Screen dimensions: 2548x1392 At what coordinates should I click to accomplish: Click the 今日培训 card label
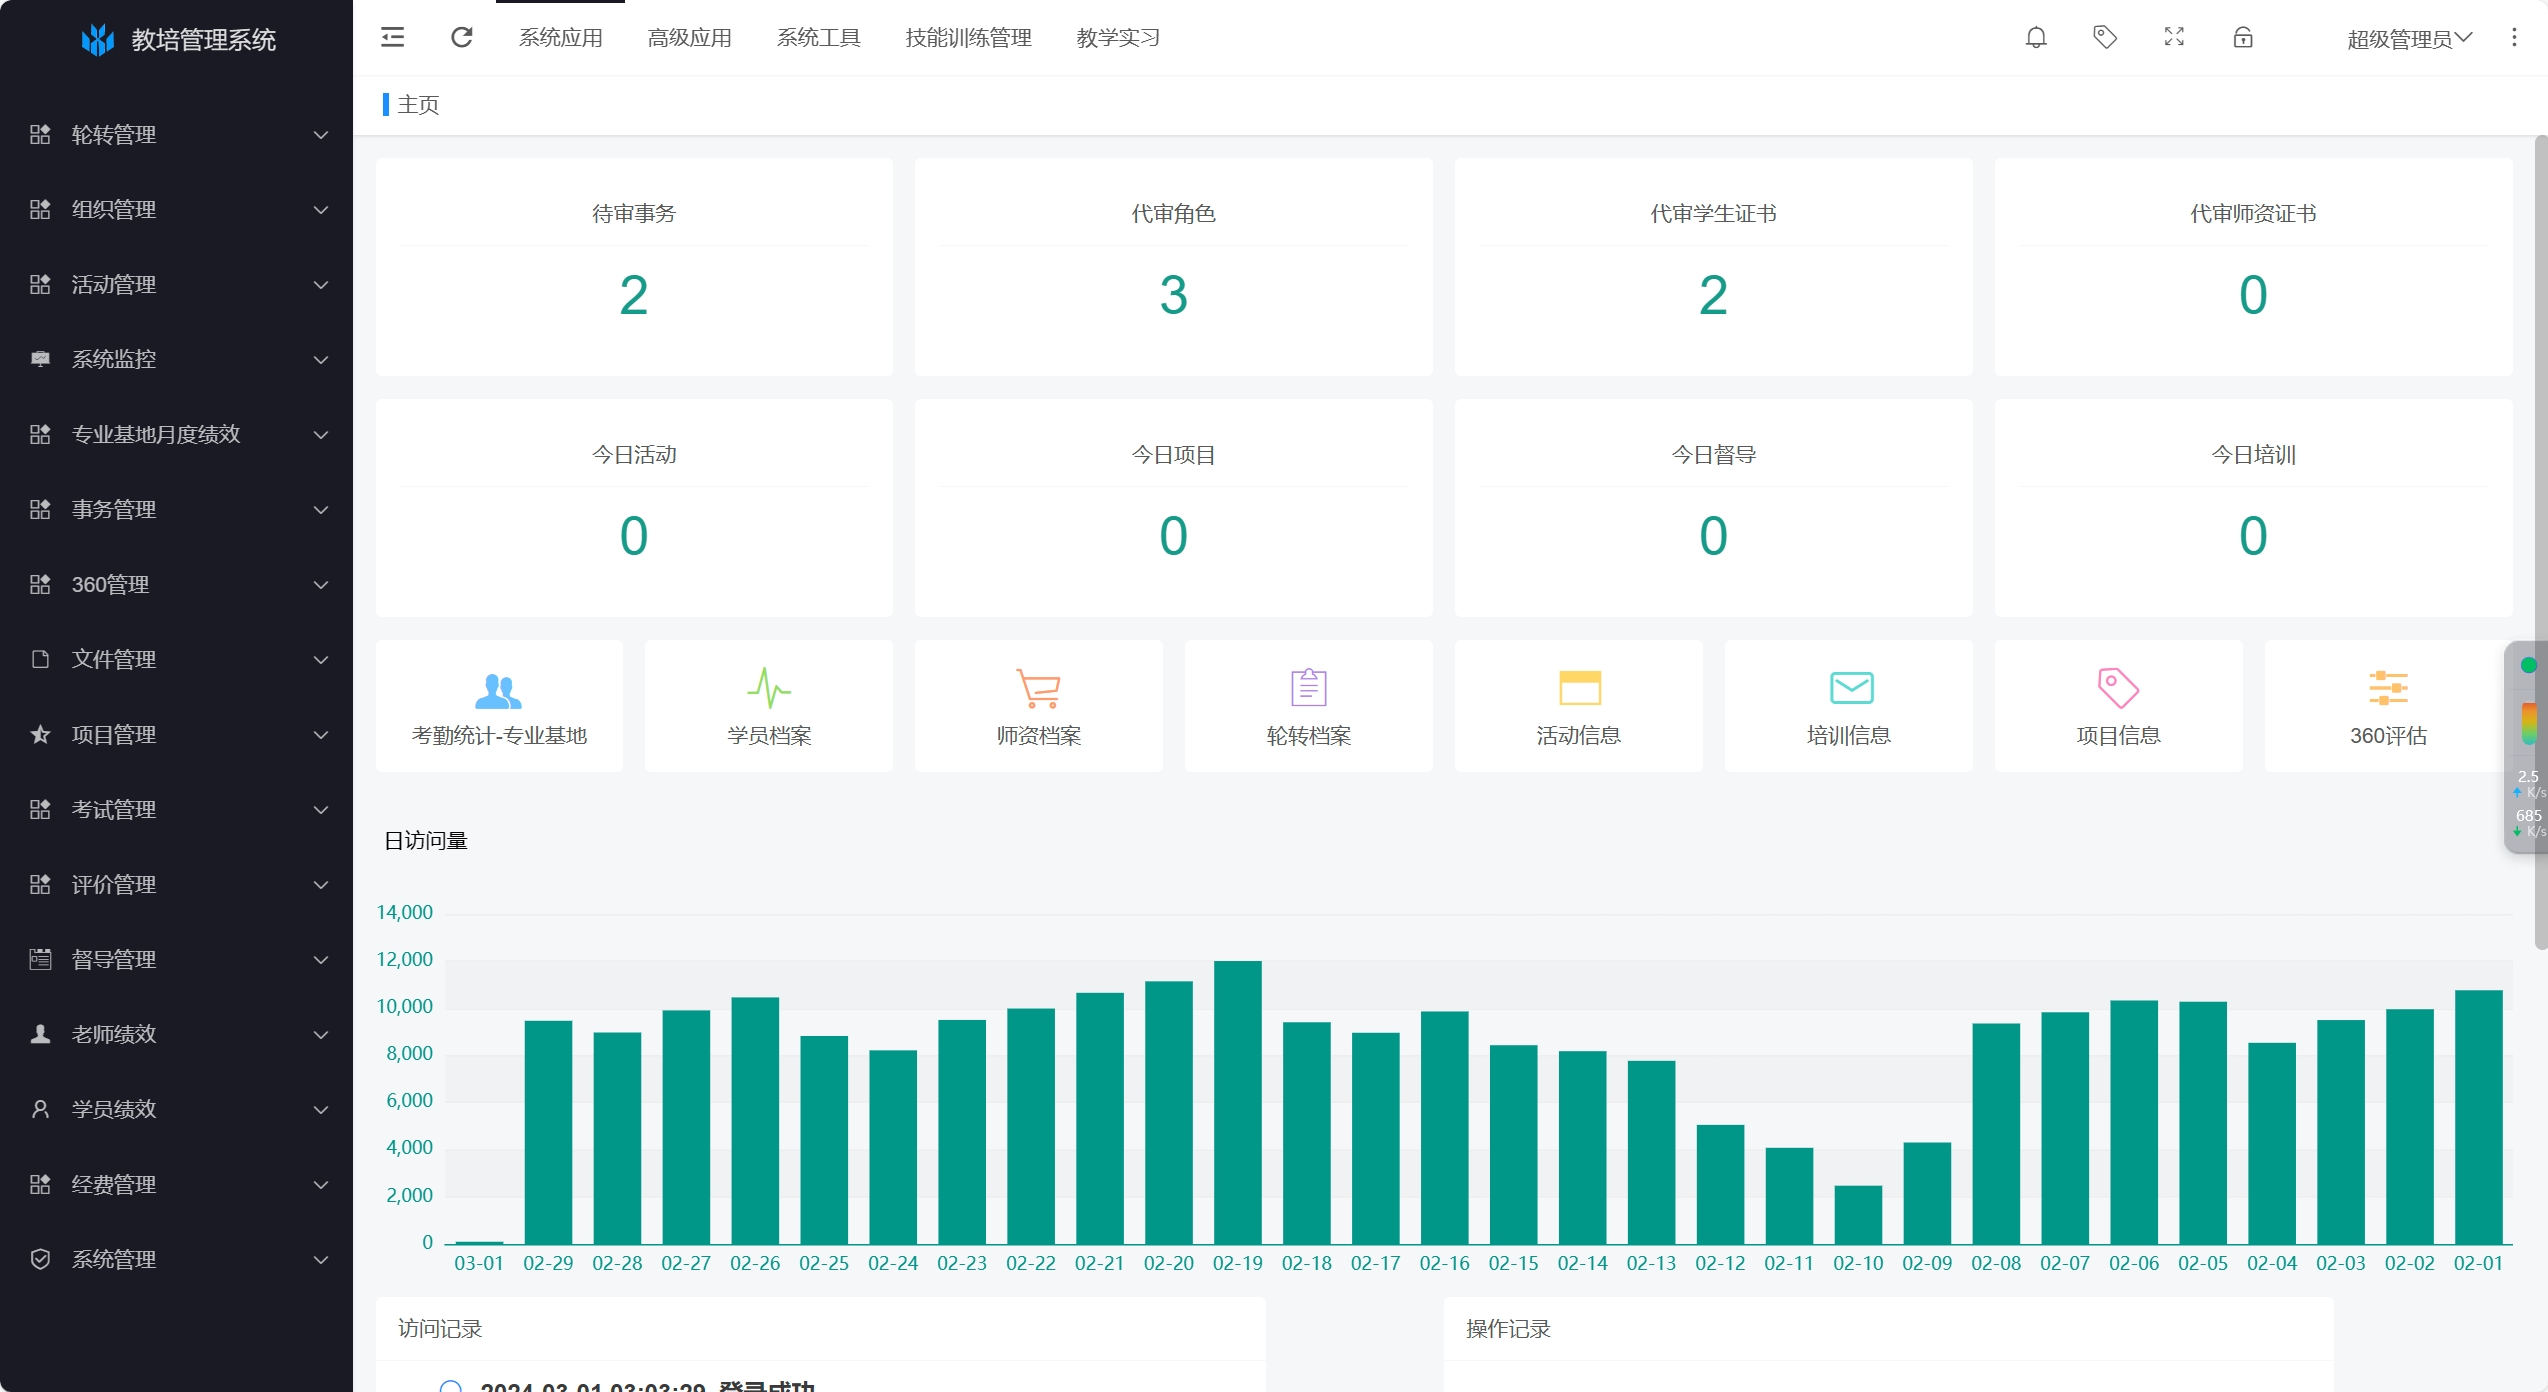tap(2253, 455)
